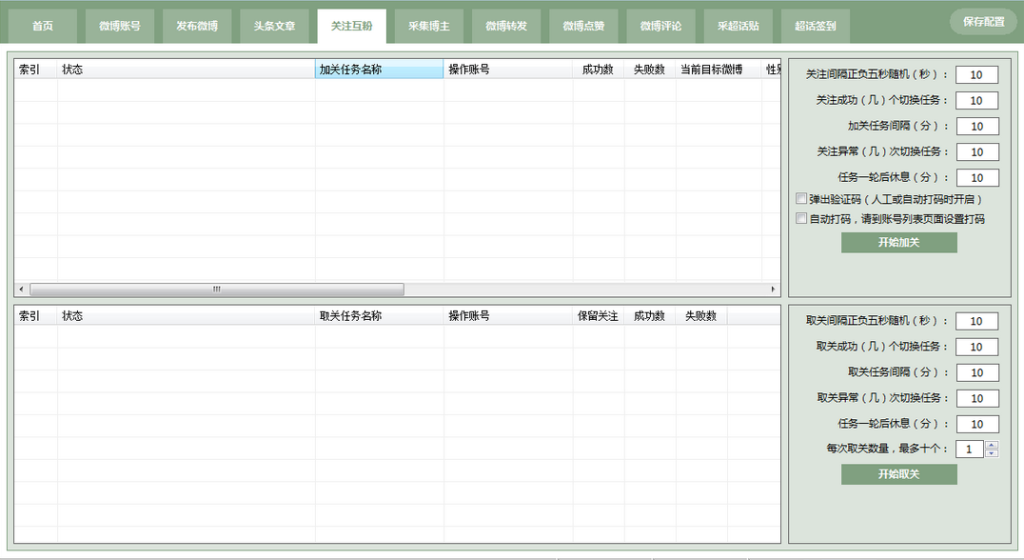Switch to the 超话签到 tab

(816, 26)
